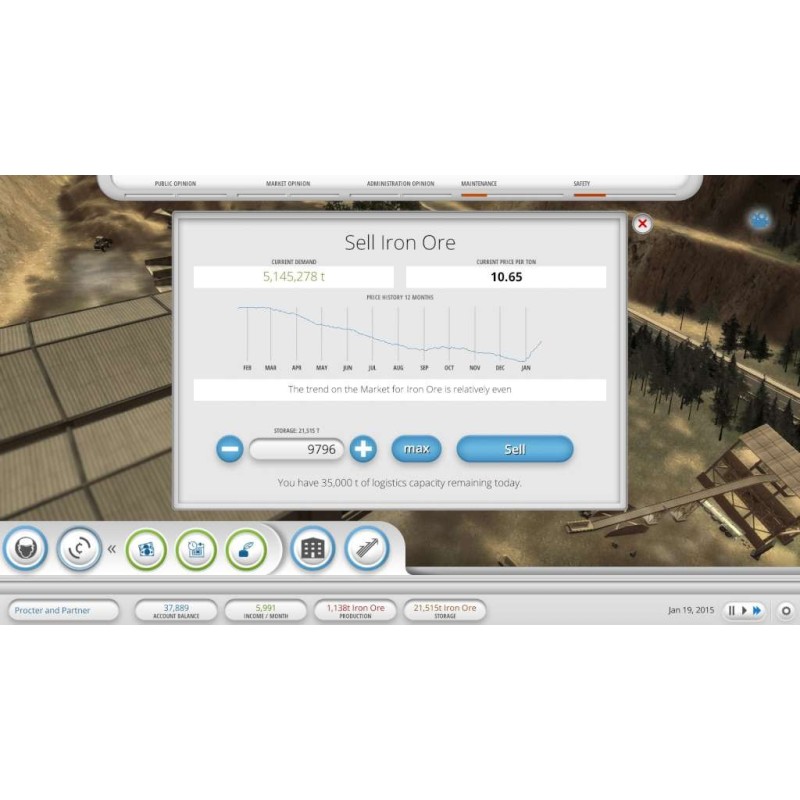The height and width of the screenshot is (800, 800).
Task: Decrease sell amount with minus button
Action: (230, 449)
